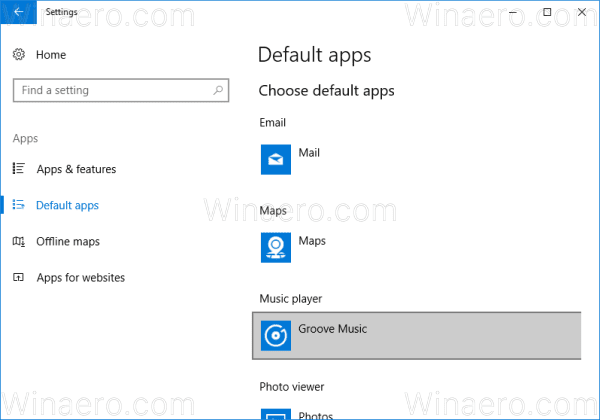Click the Choose default apps subheading
The width and height of the screenshot is (600, 420).
(x=326, y=91)
